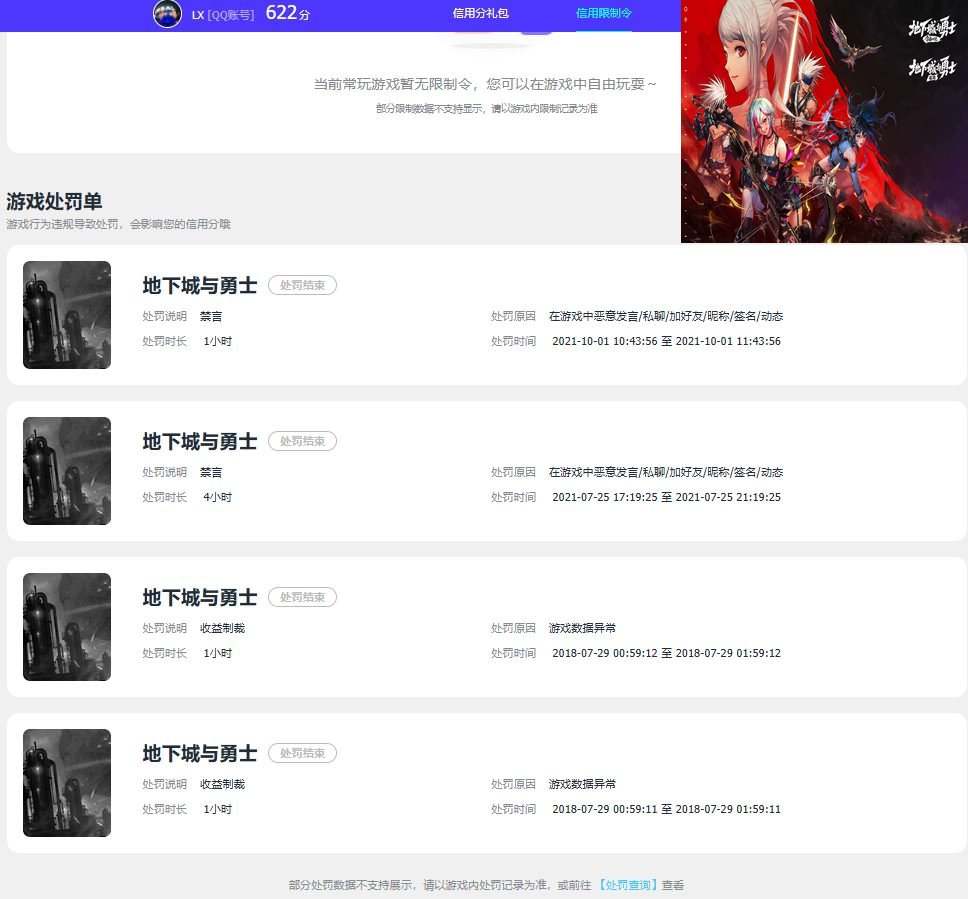Viewport: 968px width, 899px height.
Task: Click time range ending 2018-07-29 01:59:11
Action: (x=666, y=809)
